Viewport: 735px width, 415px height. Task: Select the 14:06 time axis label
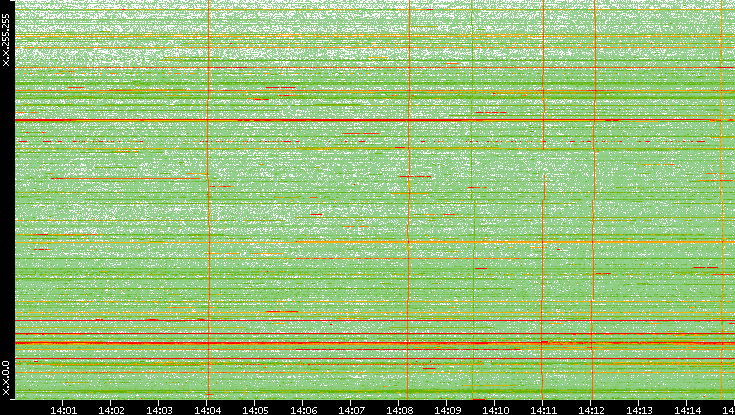303,410
